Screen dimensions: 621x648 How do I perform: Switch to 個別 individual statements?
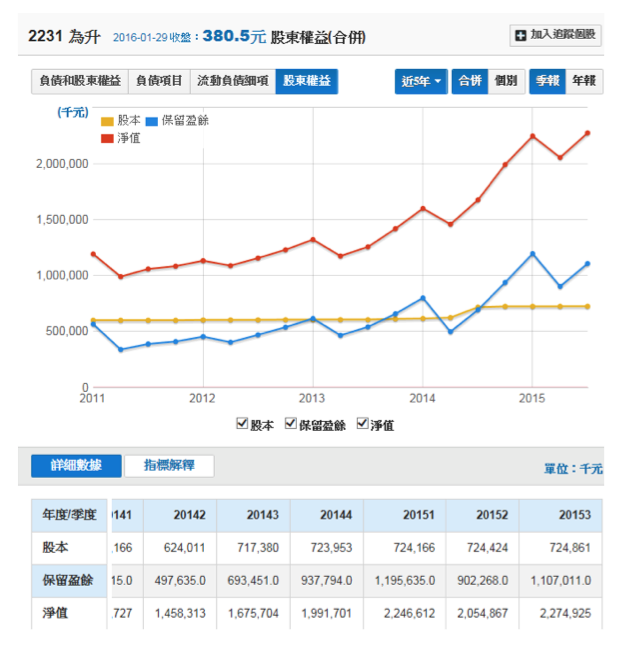pyautogui.click(x=505, y=81)
